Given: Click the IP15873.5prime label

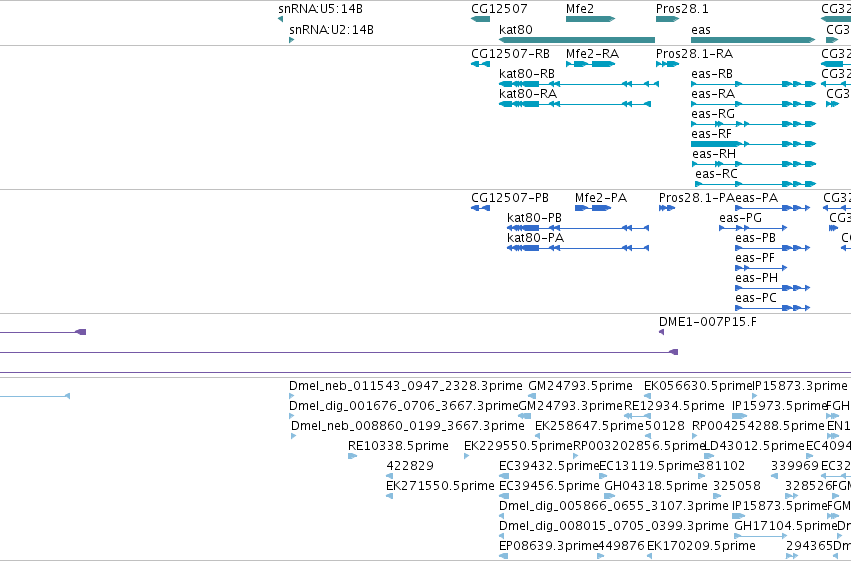Looking at the screenshot, I should [x=779, y=506].
